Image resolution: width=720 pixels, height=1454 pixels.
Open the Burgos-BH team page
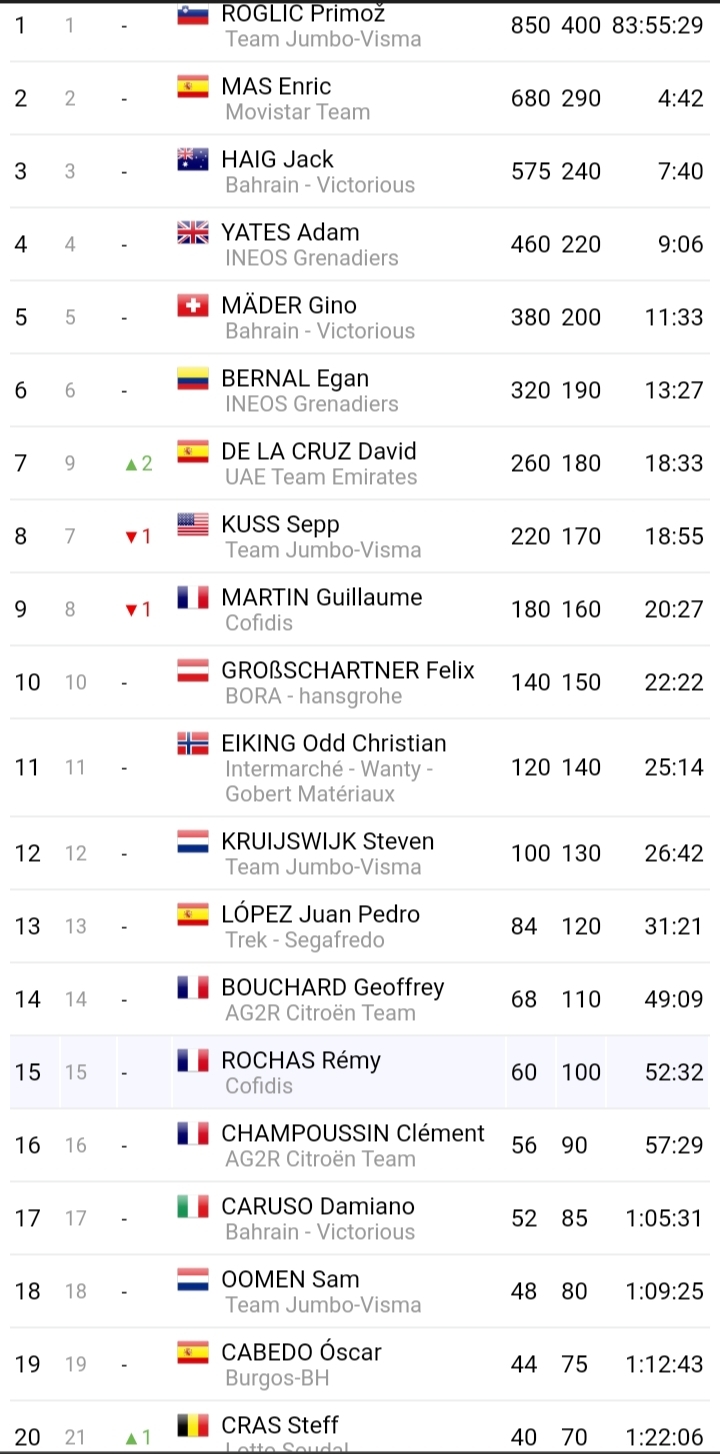pos(277,1378)
